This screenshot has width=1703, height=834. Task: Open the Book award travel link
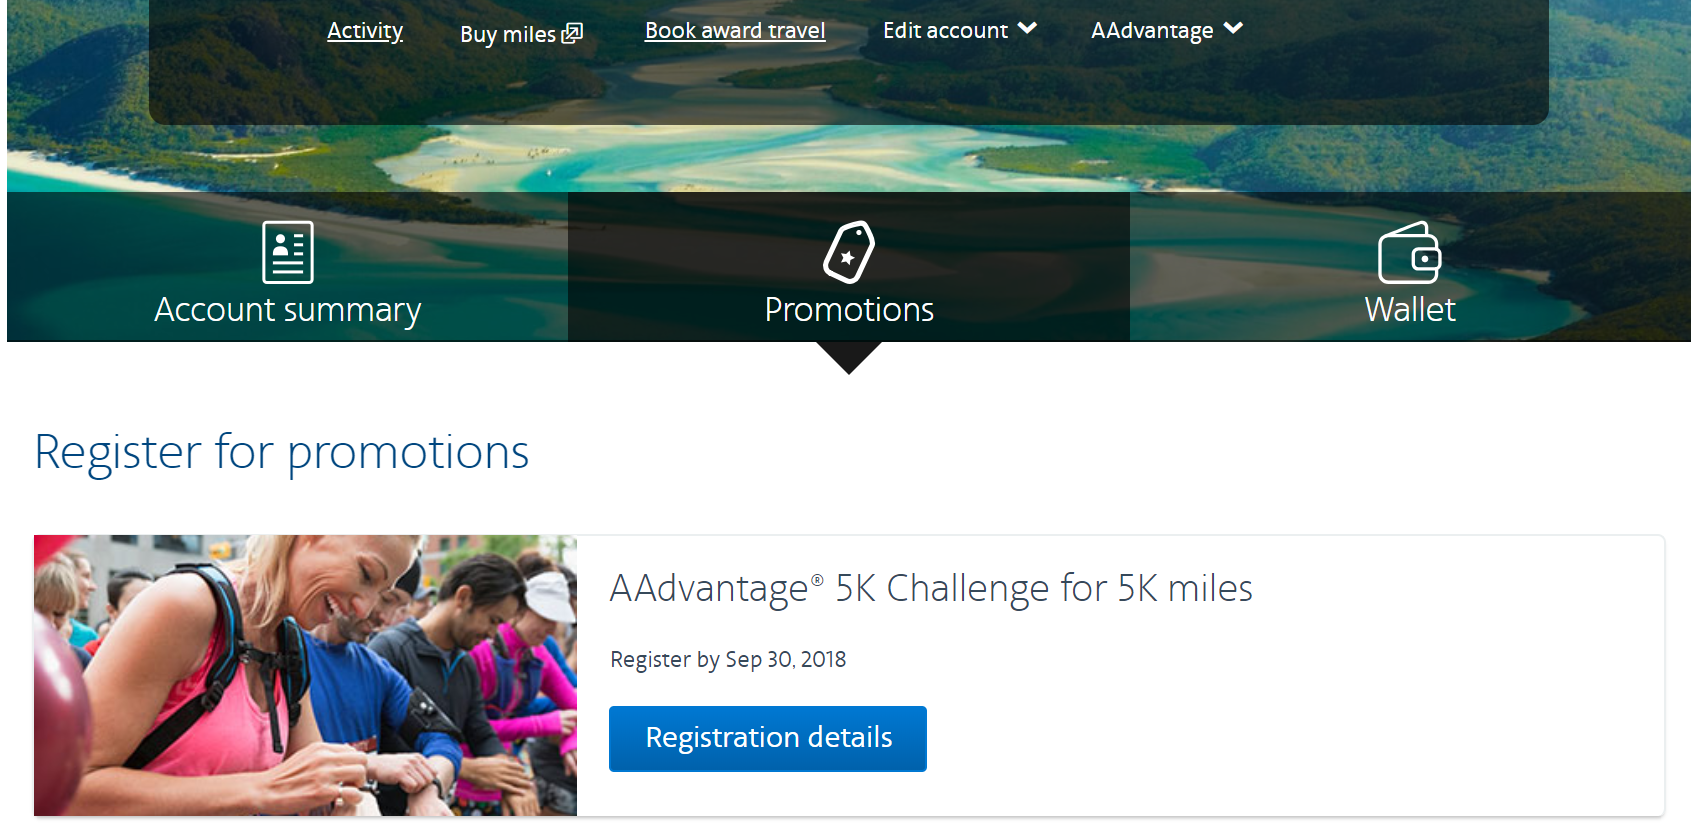tap(735, 31)
